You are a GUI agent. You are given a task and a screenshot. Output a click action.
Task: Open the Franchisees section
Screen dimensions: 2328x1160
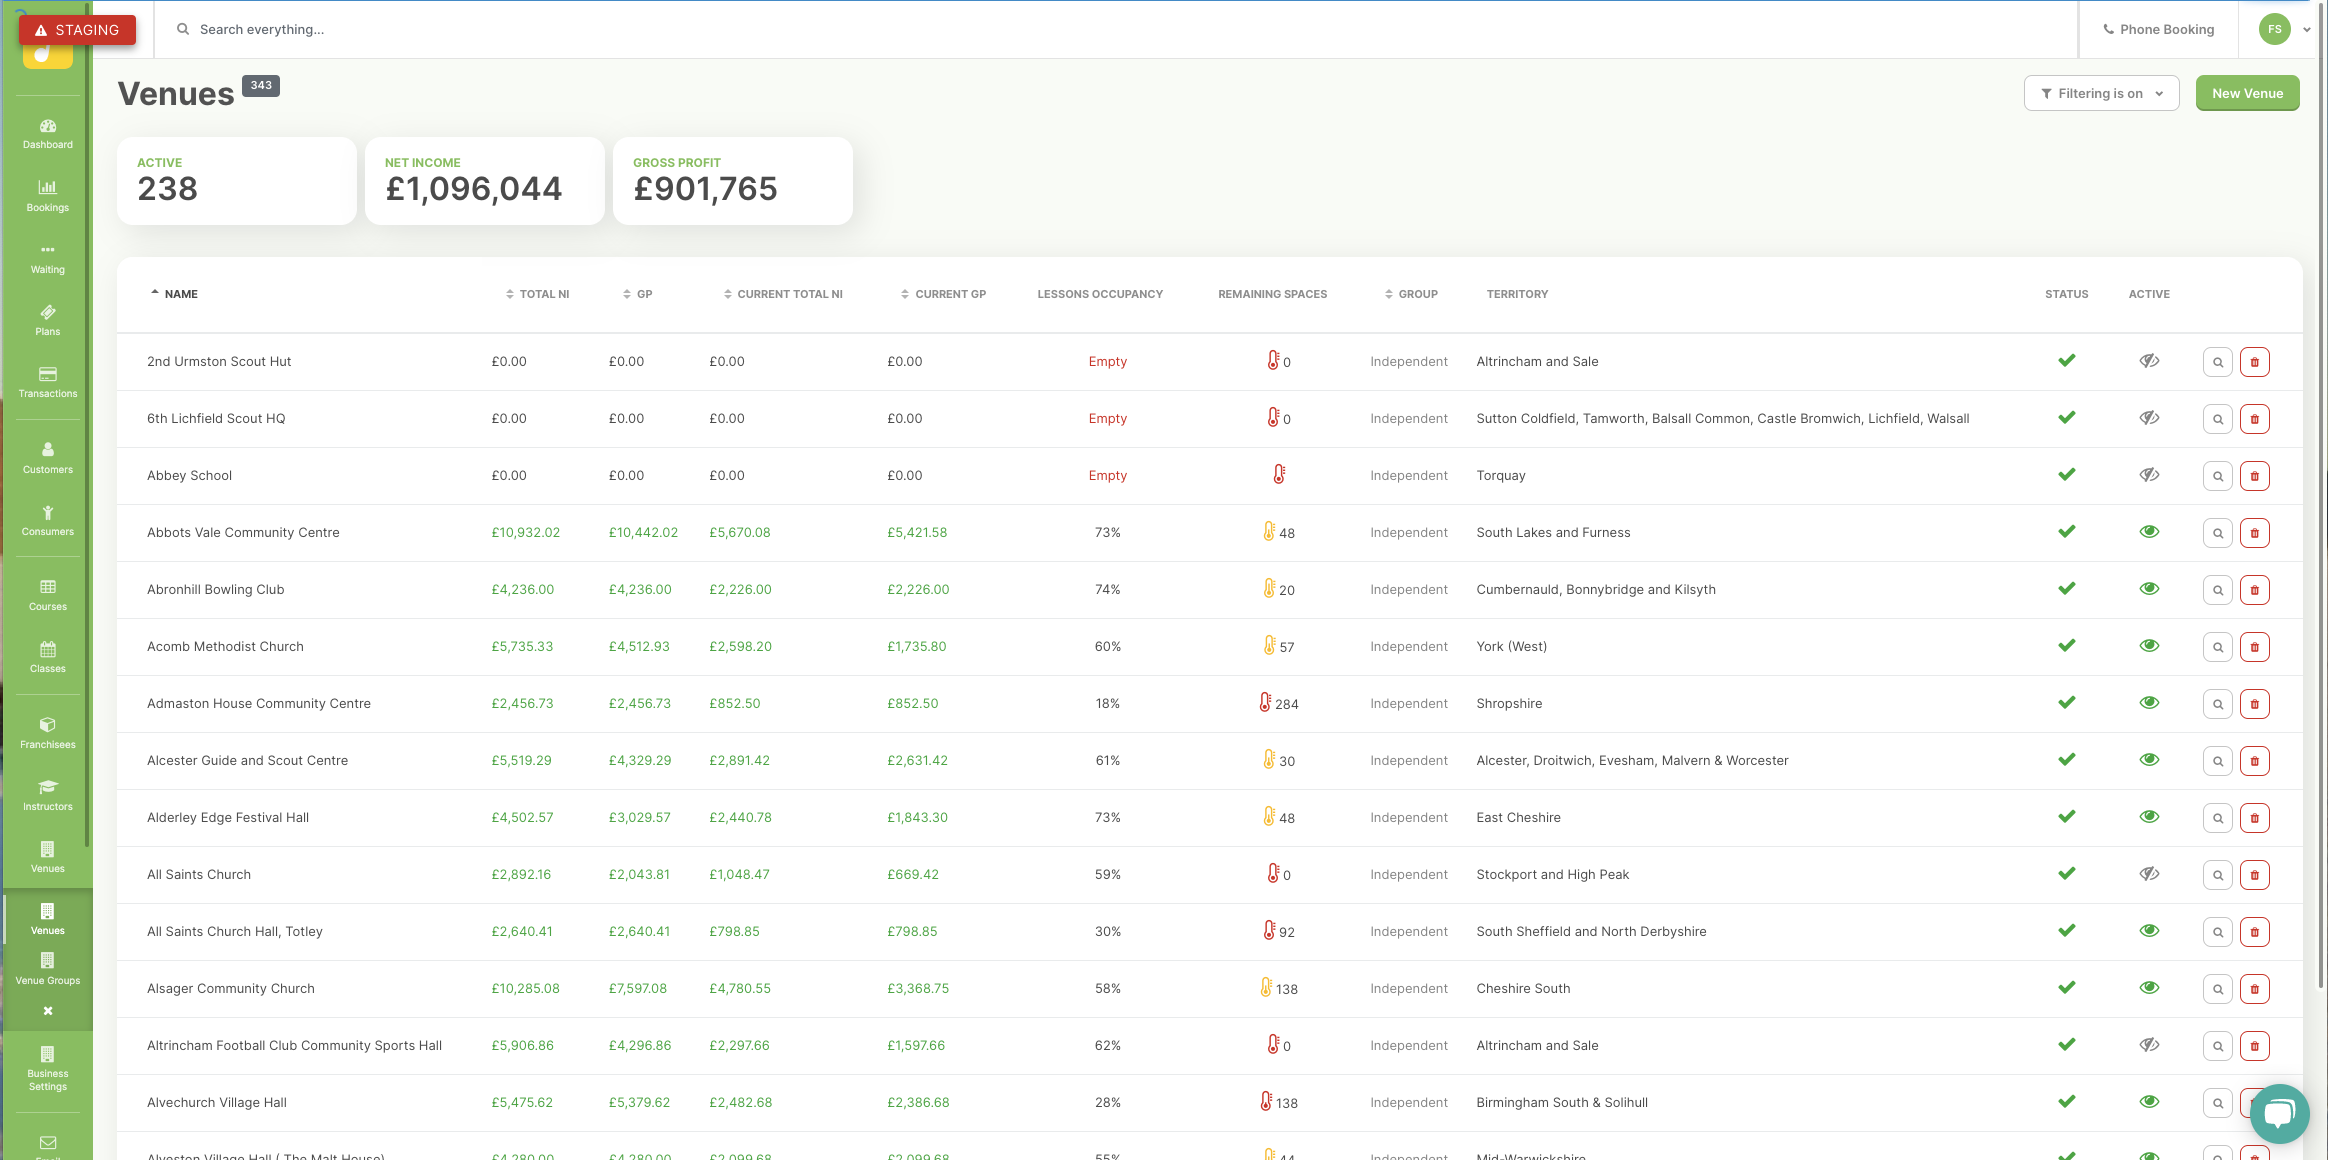click(x=48, y=734)
